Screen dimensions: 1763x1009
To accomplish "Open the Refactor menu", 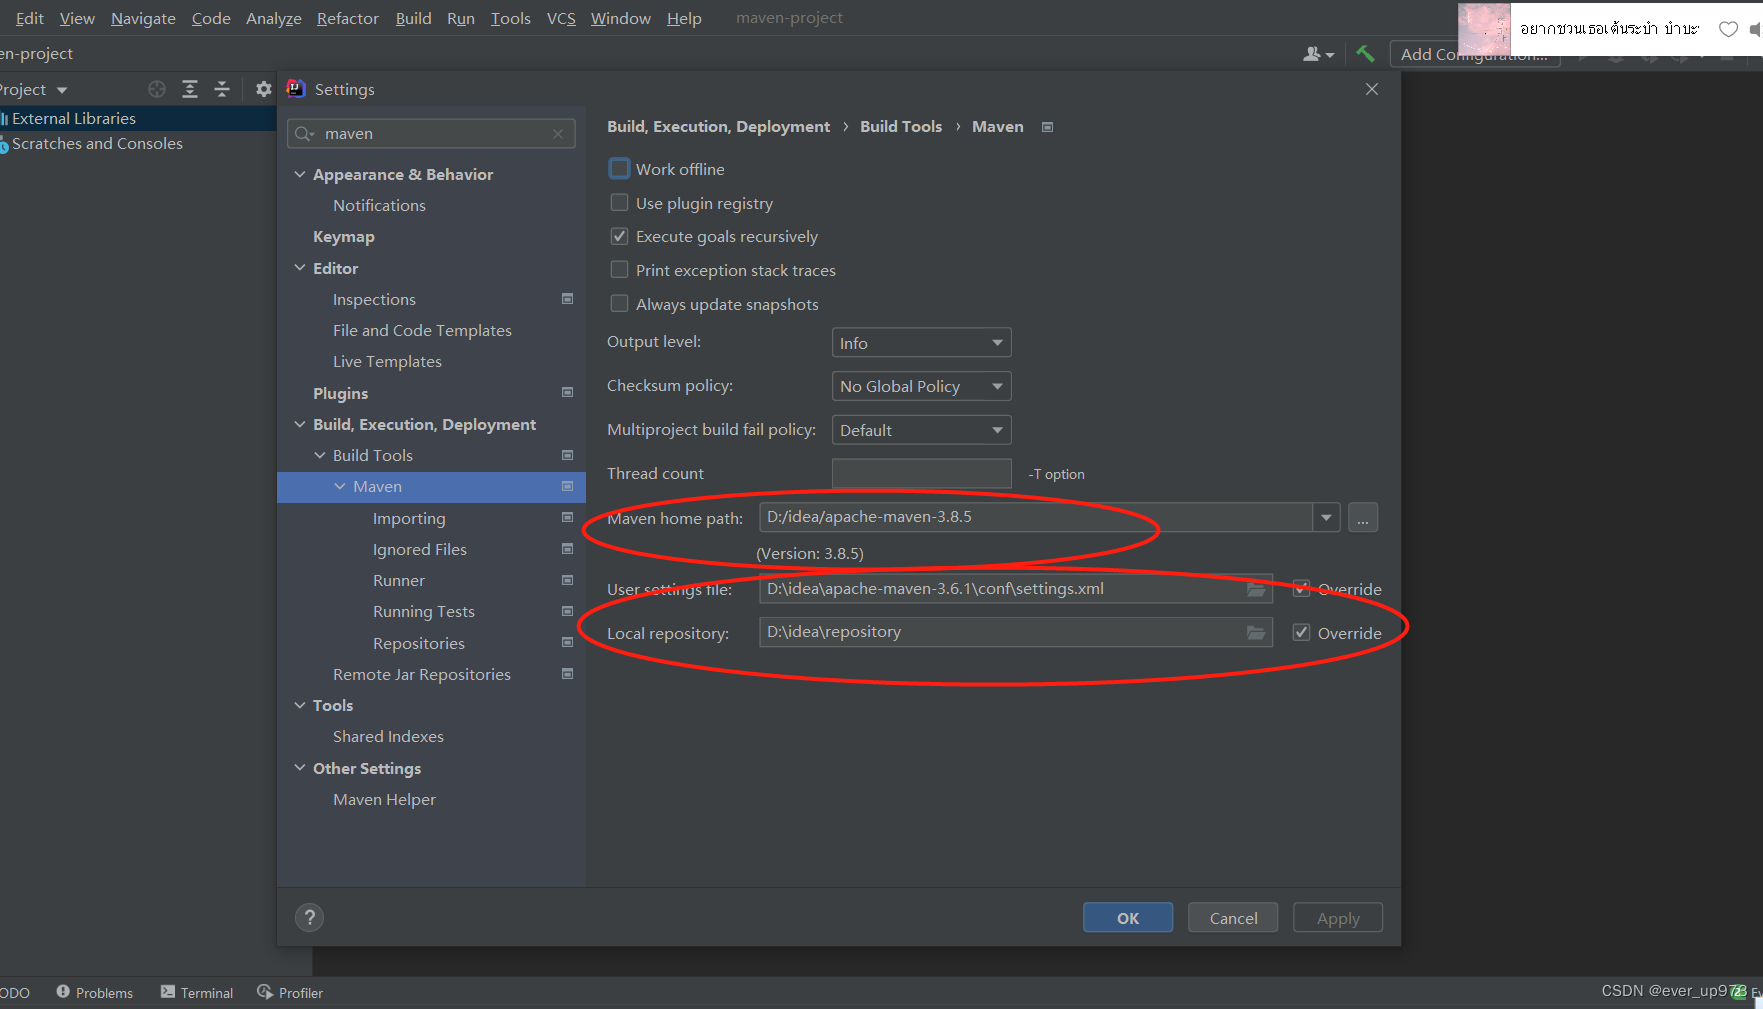I will [348, 18].
